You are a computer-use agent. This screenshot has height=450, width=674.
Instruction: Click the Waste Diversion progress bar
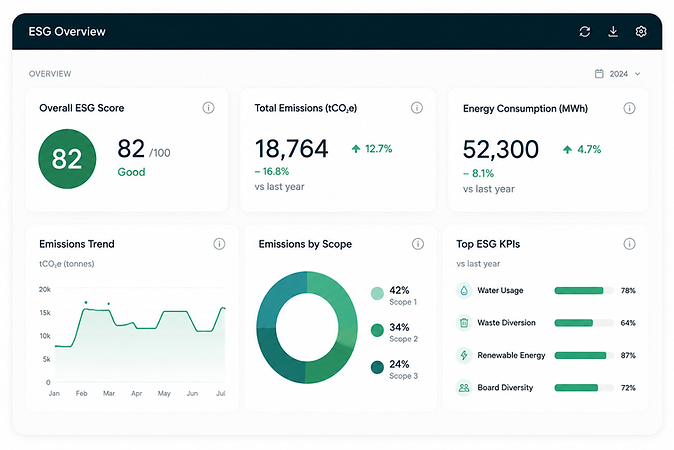click(x=584, y=323)
